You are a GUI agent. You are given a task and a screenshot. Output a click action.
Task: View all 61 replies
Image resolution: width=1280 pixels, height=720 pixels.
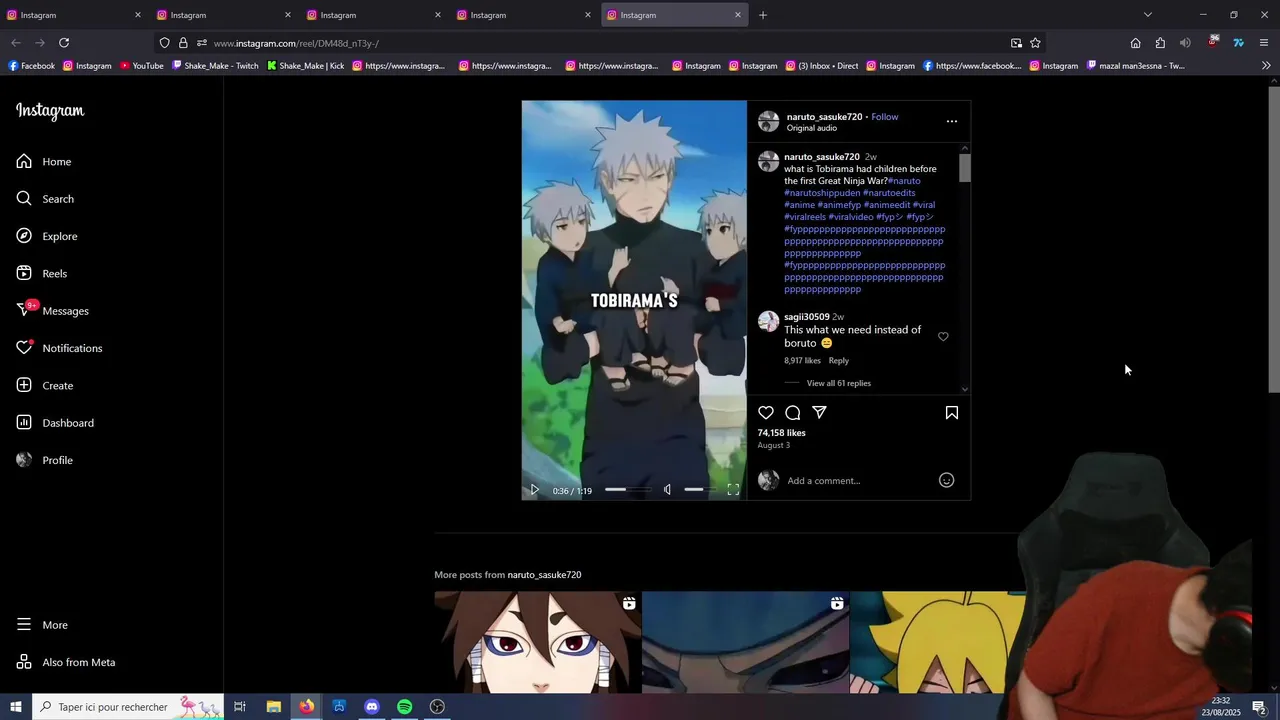click(x=839, y=383)
